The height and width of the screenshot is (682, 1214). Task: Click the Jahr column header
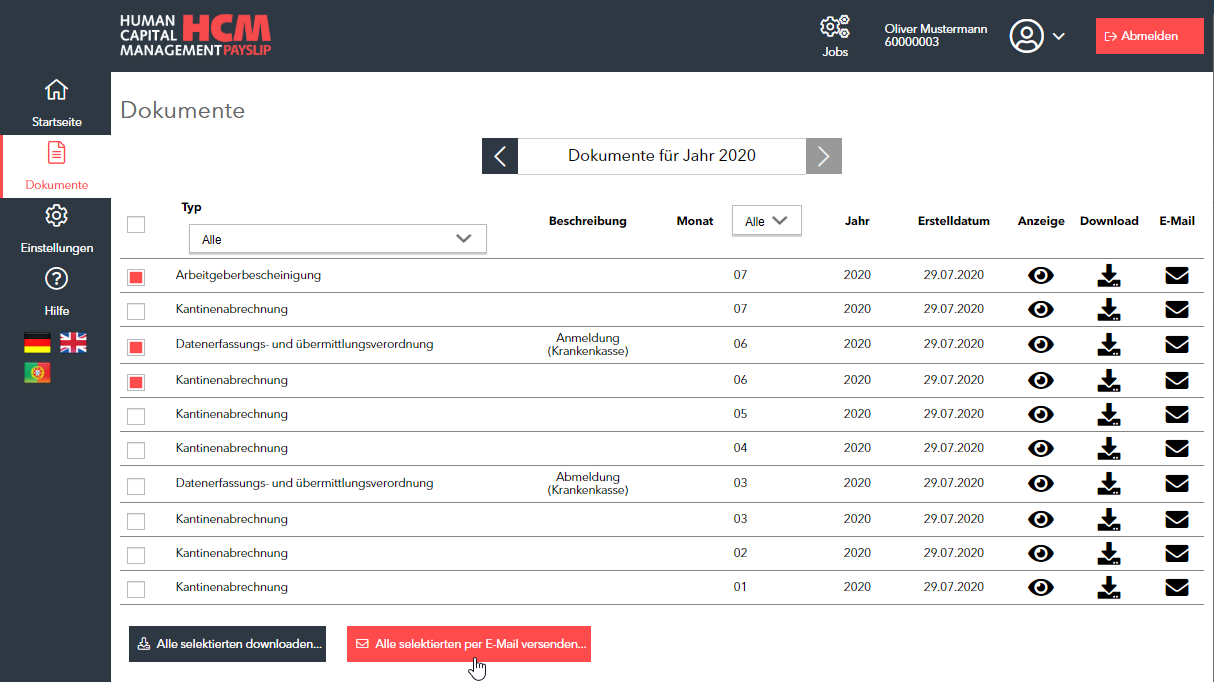[x=856, y=221]
